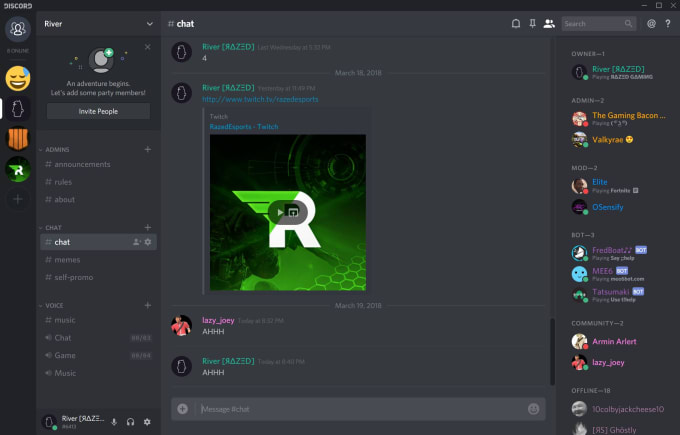Focus the Message #chat input
The height and width of the screenshot is (435, 680).
(360, 409)
